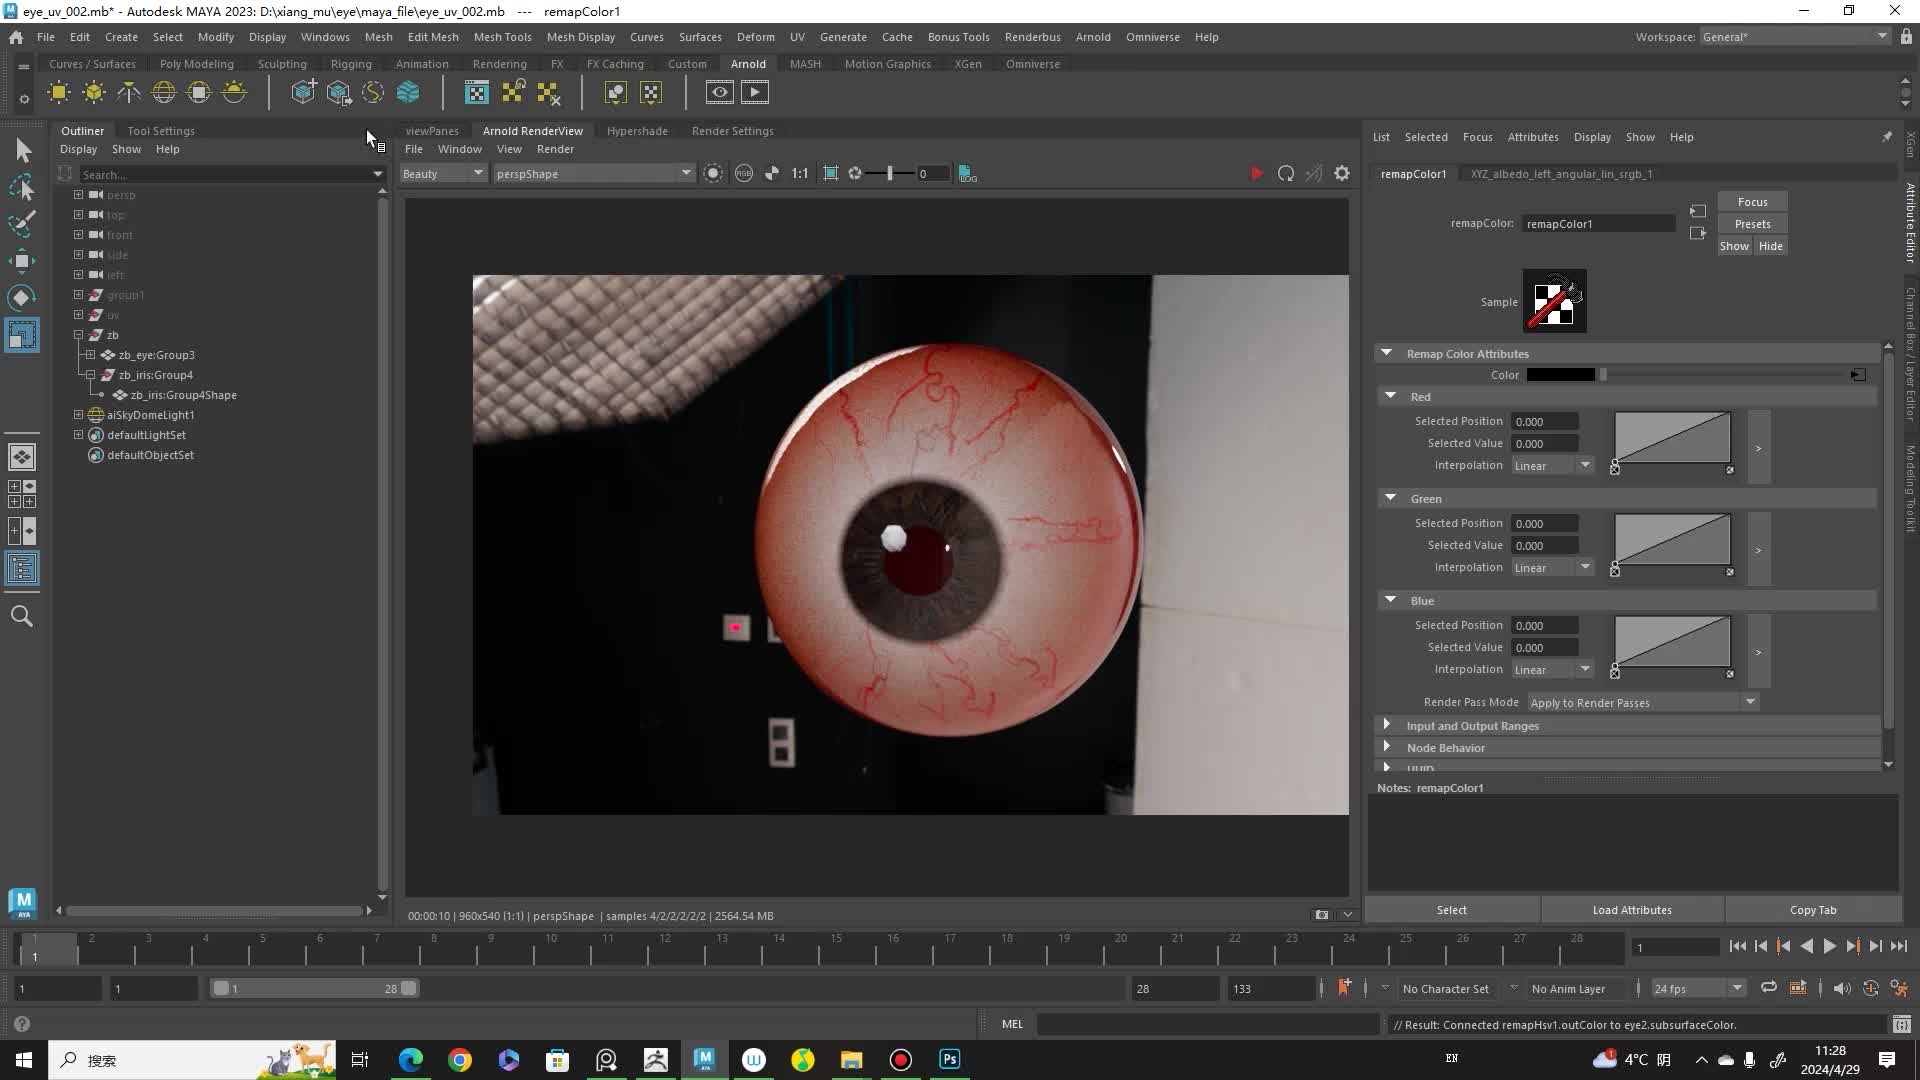Screen dimensions: 1920x1080
Task: Click the Focus button in Attribute Editor
Action: tap(1752, 202)
